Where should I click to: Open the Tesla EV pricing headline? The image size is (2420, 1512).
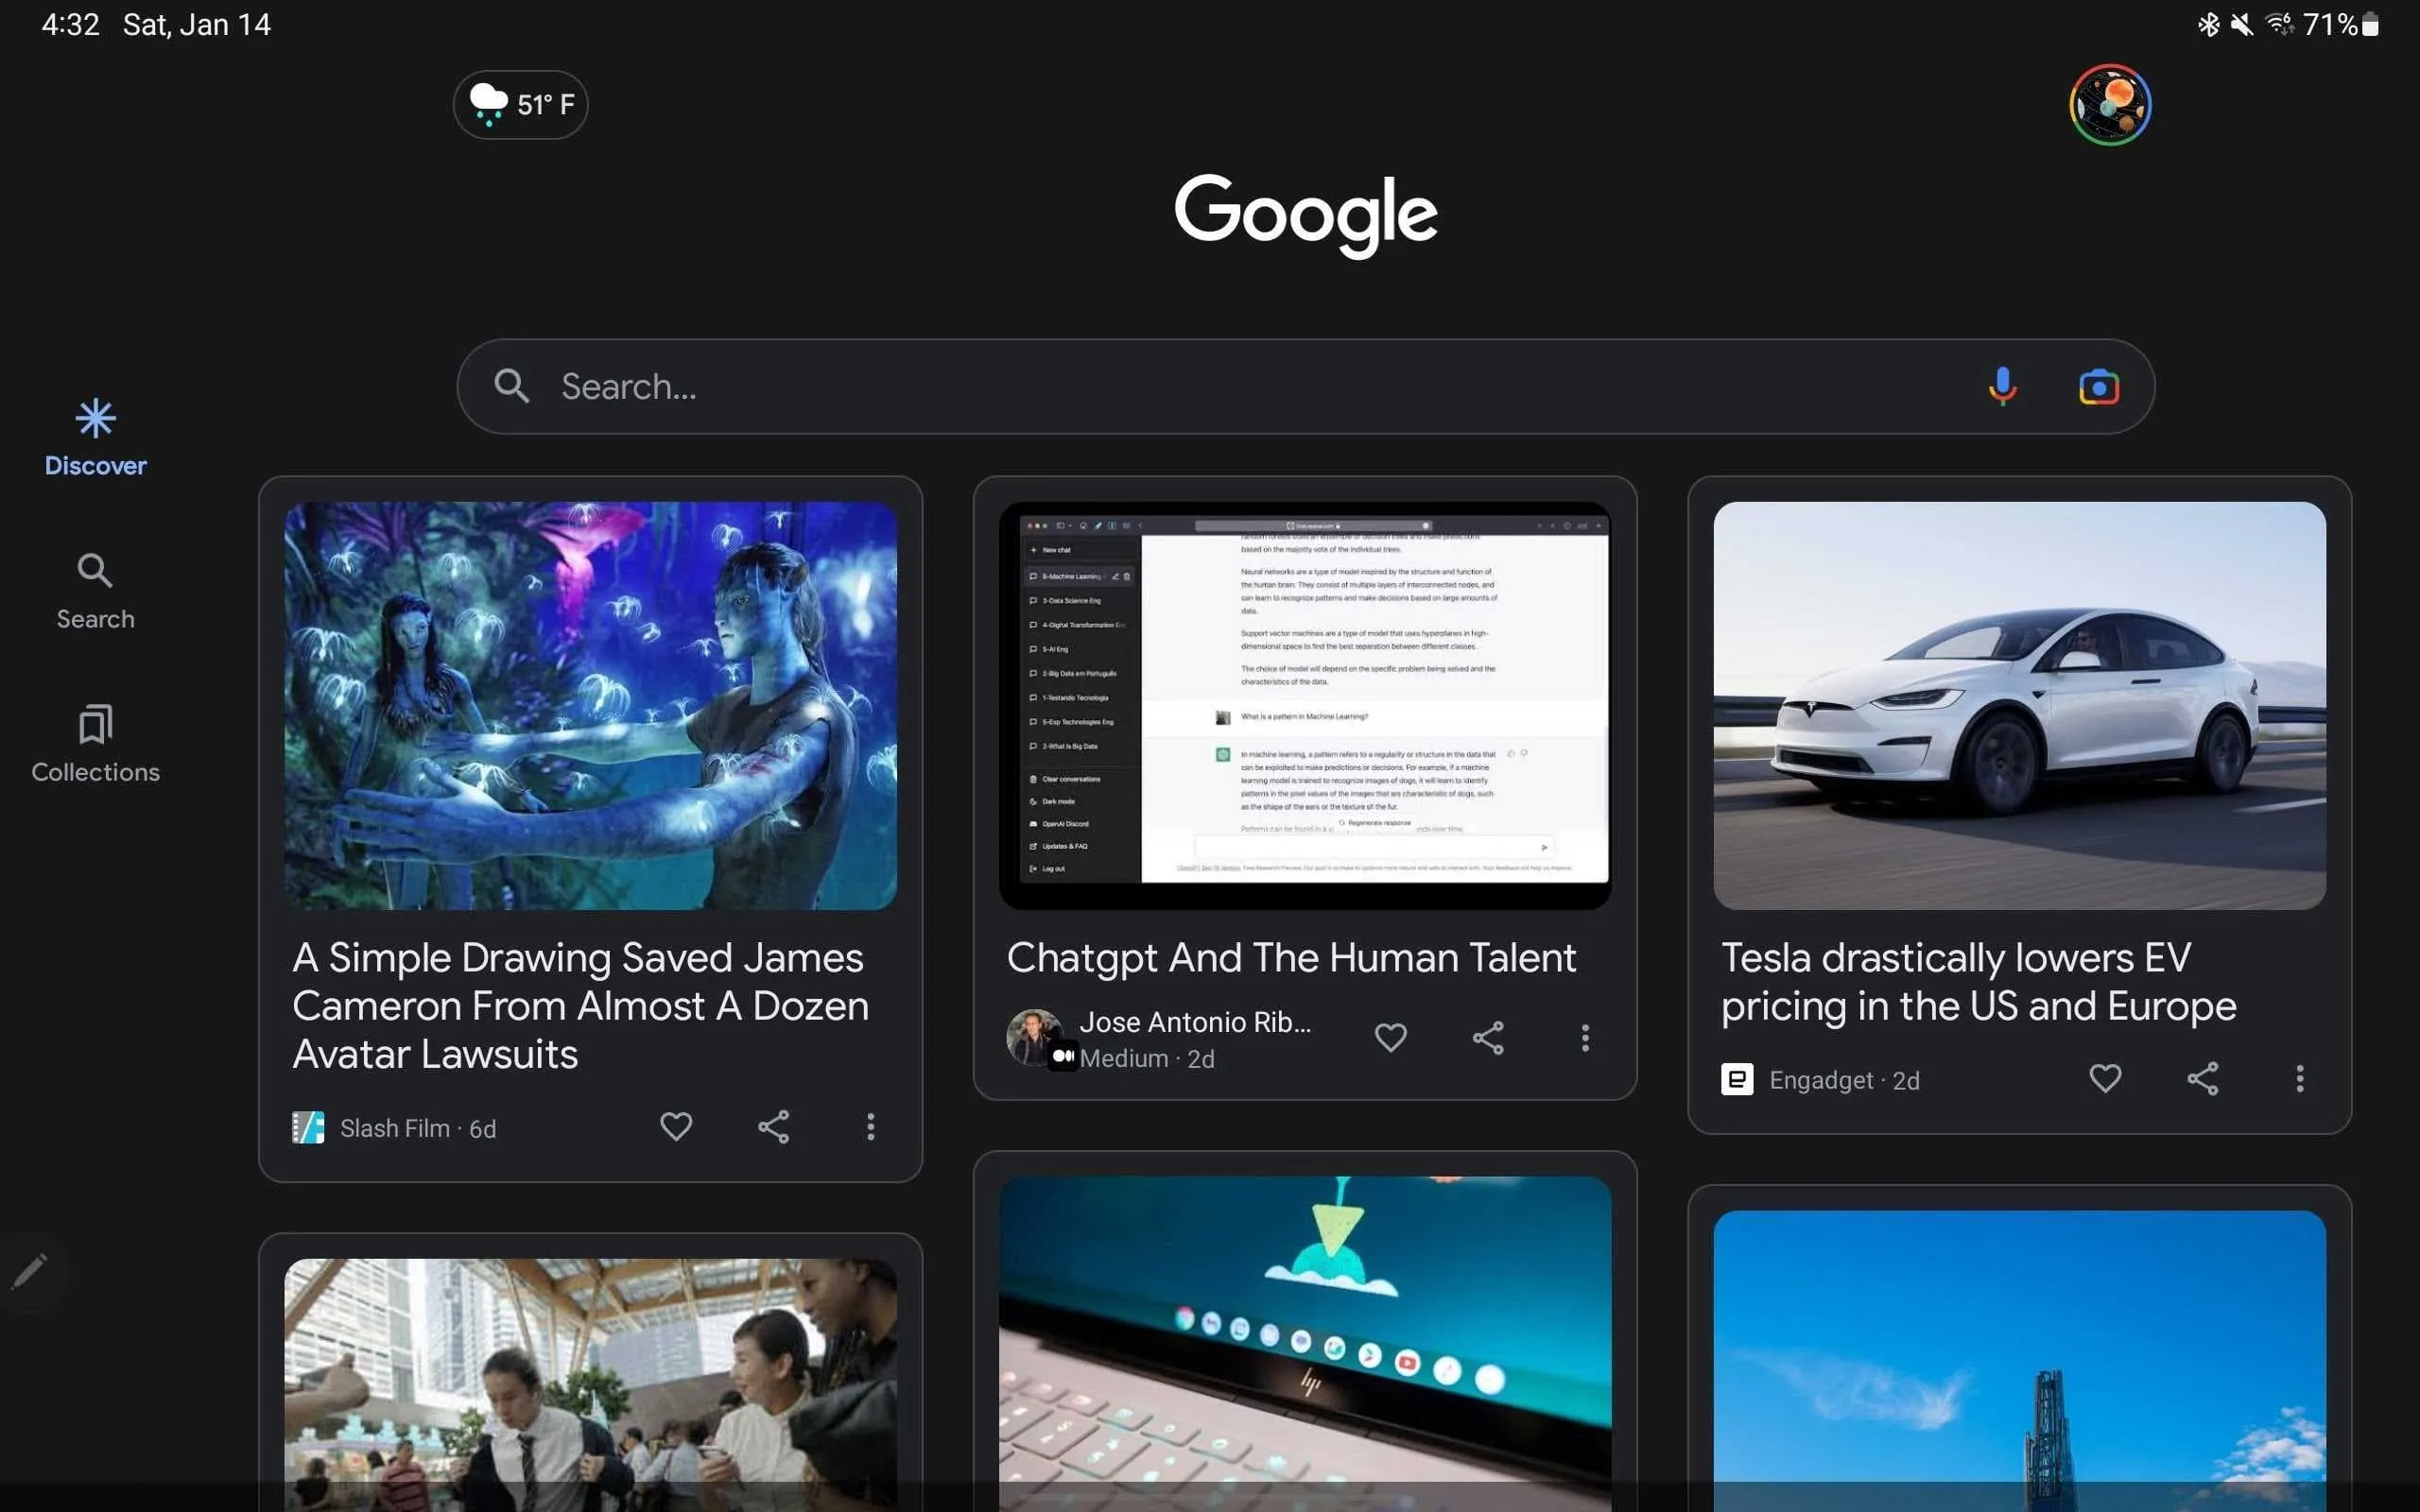click(1979, 982)
